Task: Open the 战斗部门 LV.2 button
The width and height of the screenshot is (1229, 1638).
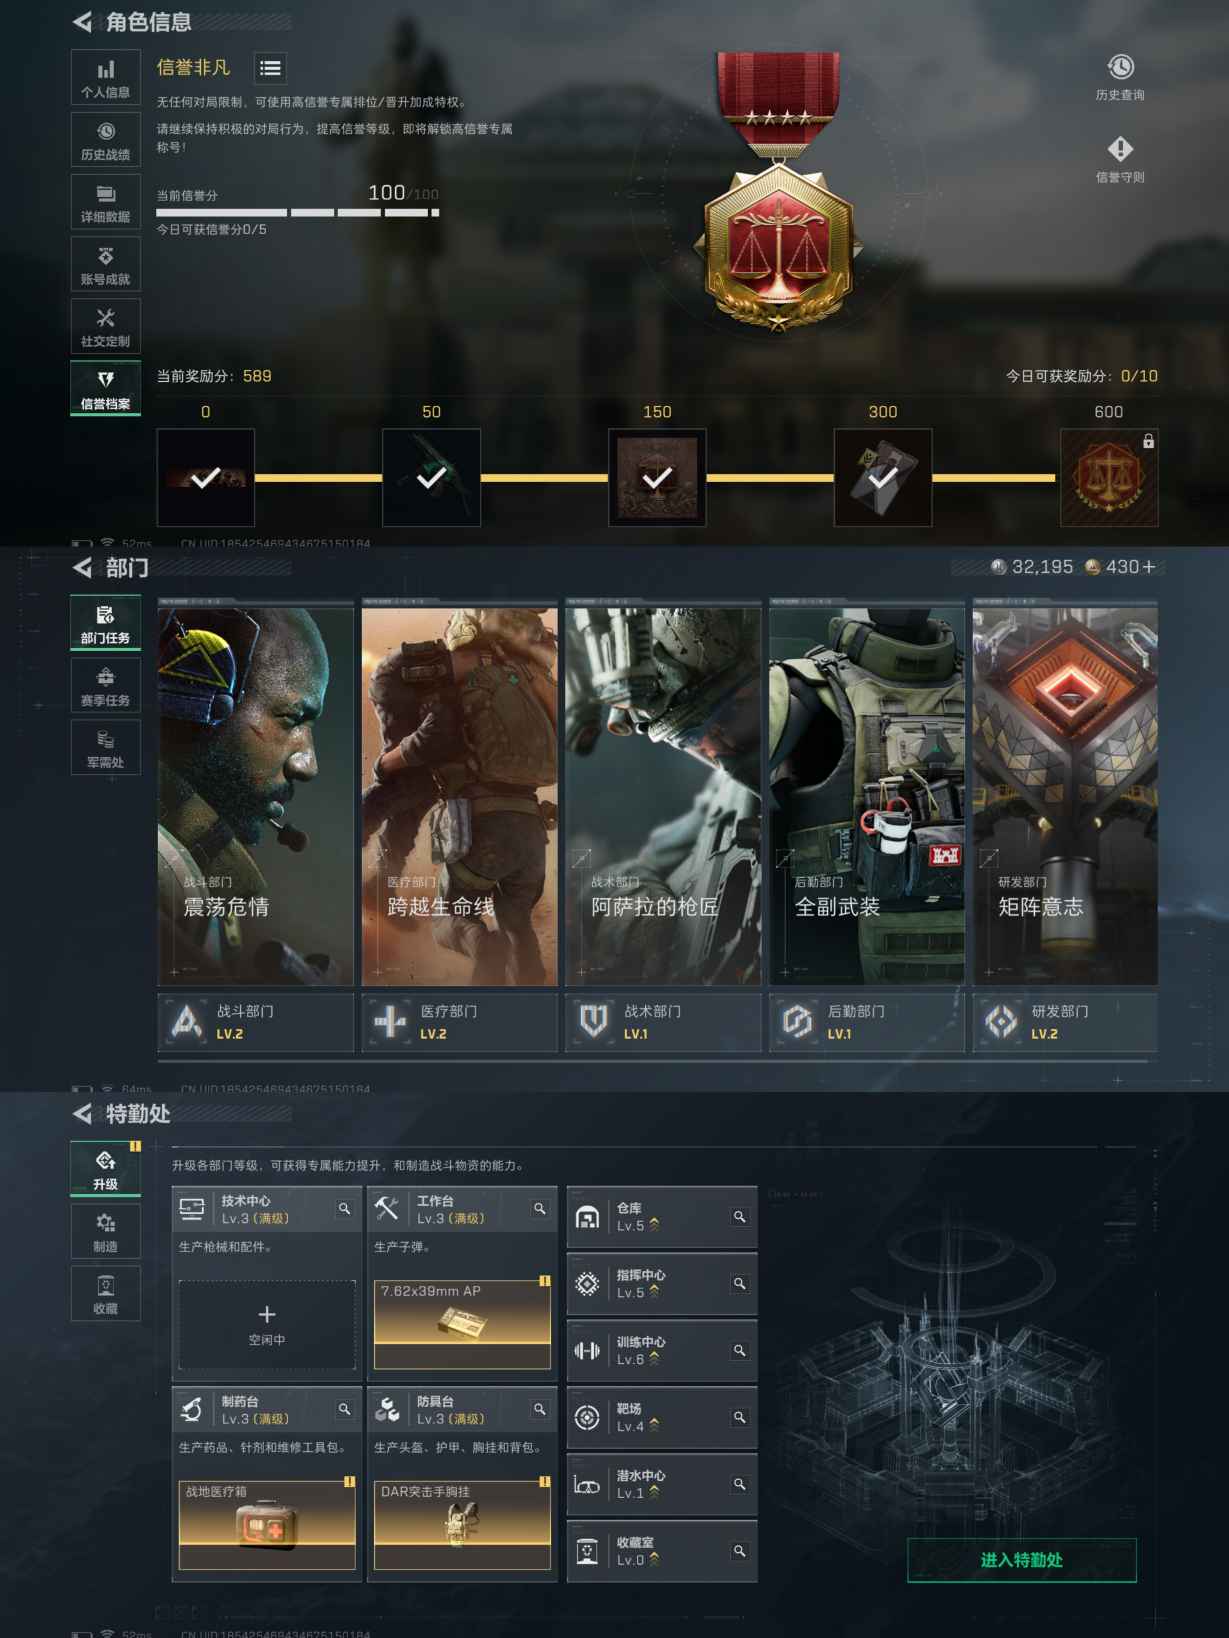Action: pos(255,1022)
